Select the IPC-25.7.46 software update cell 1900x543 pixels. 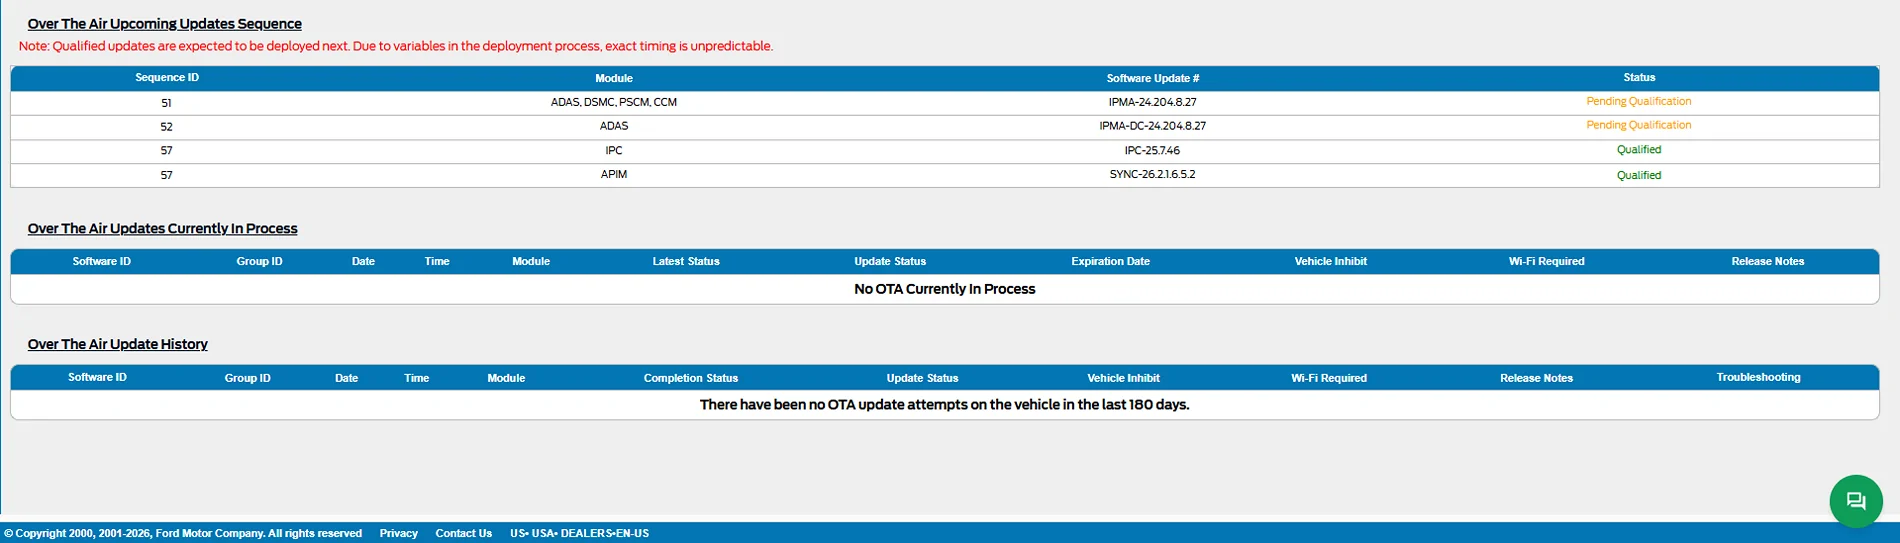(x=1152, y=150)
